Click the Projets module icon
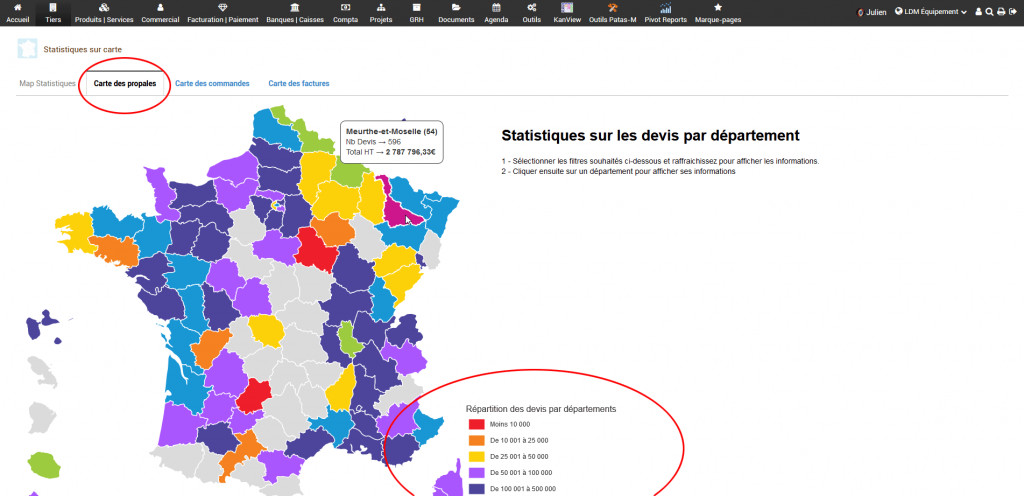The height and width of the screenshot is (496, 1024). (x=380, y=8)
